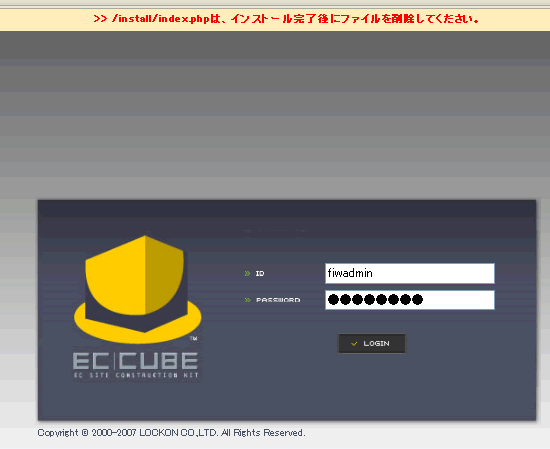
Task: Click the ID field label
Action: (x=260, y=273)
